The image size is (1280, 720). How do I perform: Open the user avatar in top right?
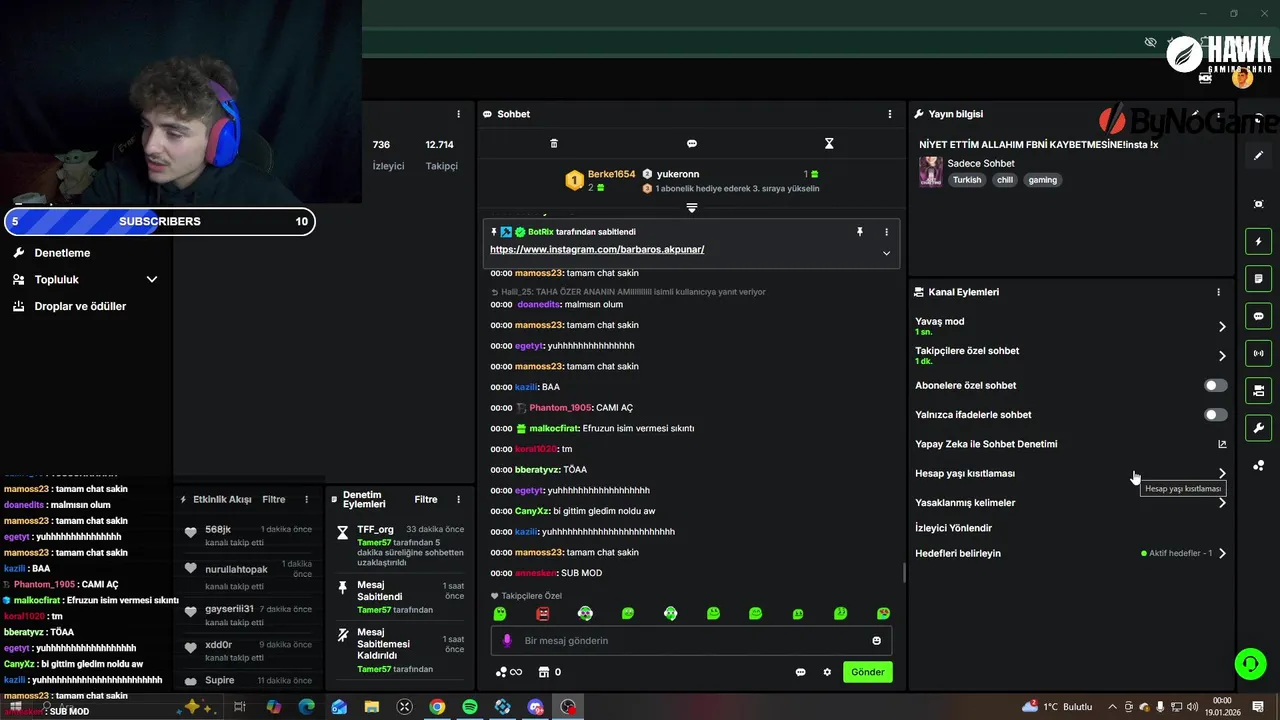1243,78
